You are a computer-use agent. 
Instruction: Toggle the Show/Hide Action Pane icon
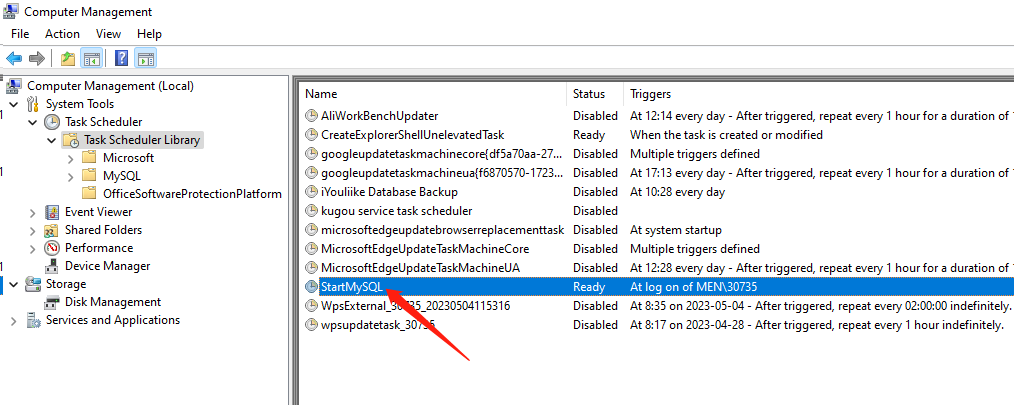tap(145, 58)
